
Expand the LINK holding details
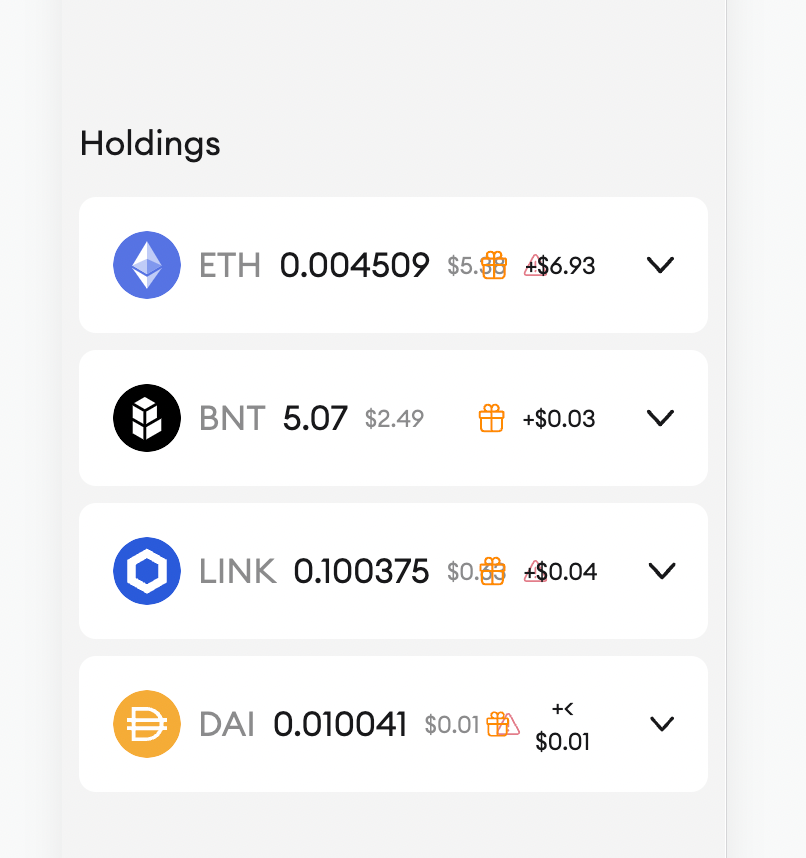[x=662, y=571]
